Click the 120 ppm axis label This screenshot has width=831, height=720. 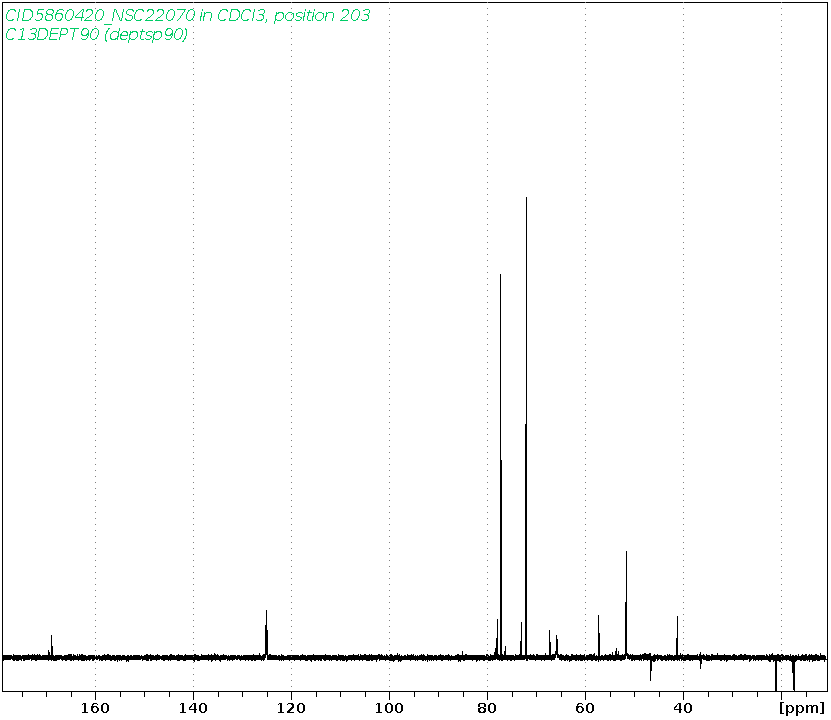coord(291,708)
